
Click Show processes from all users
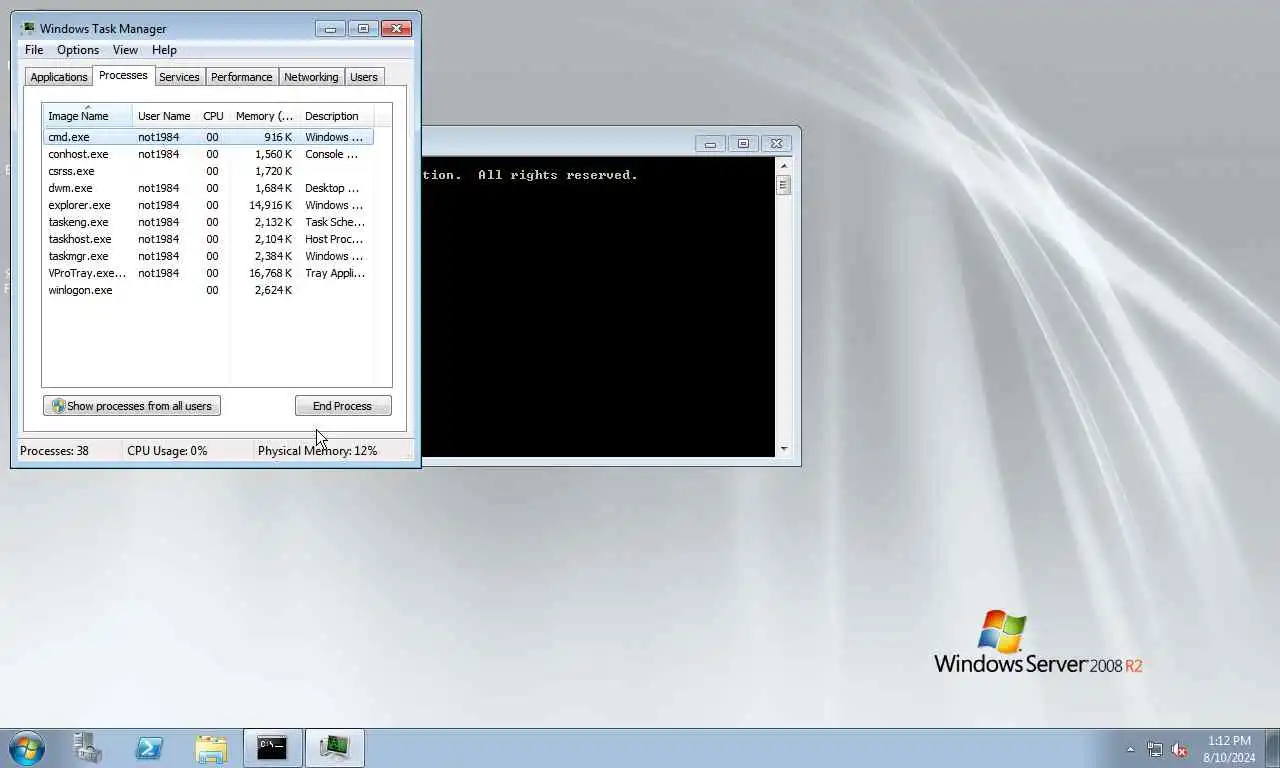point(132,406)
